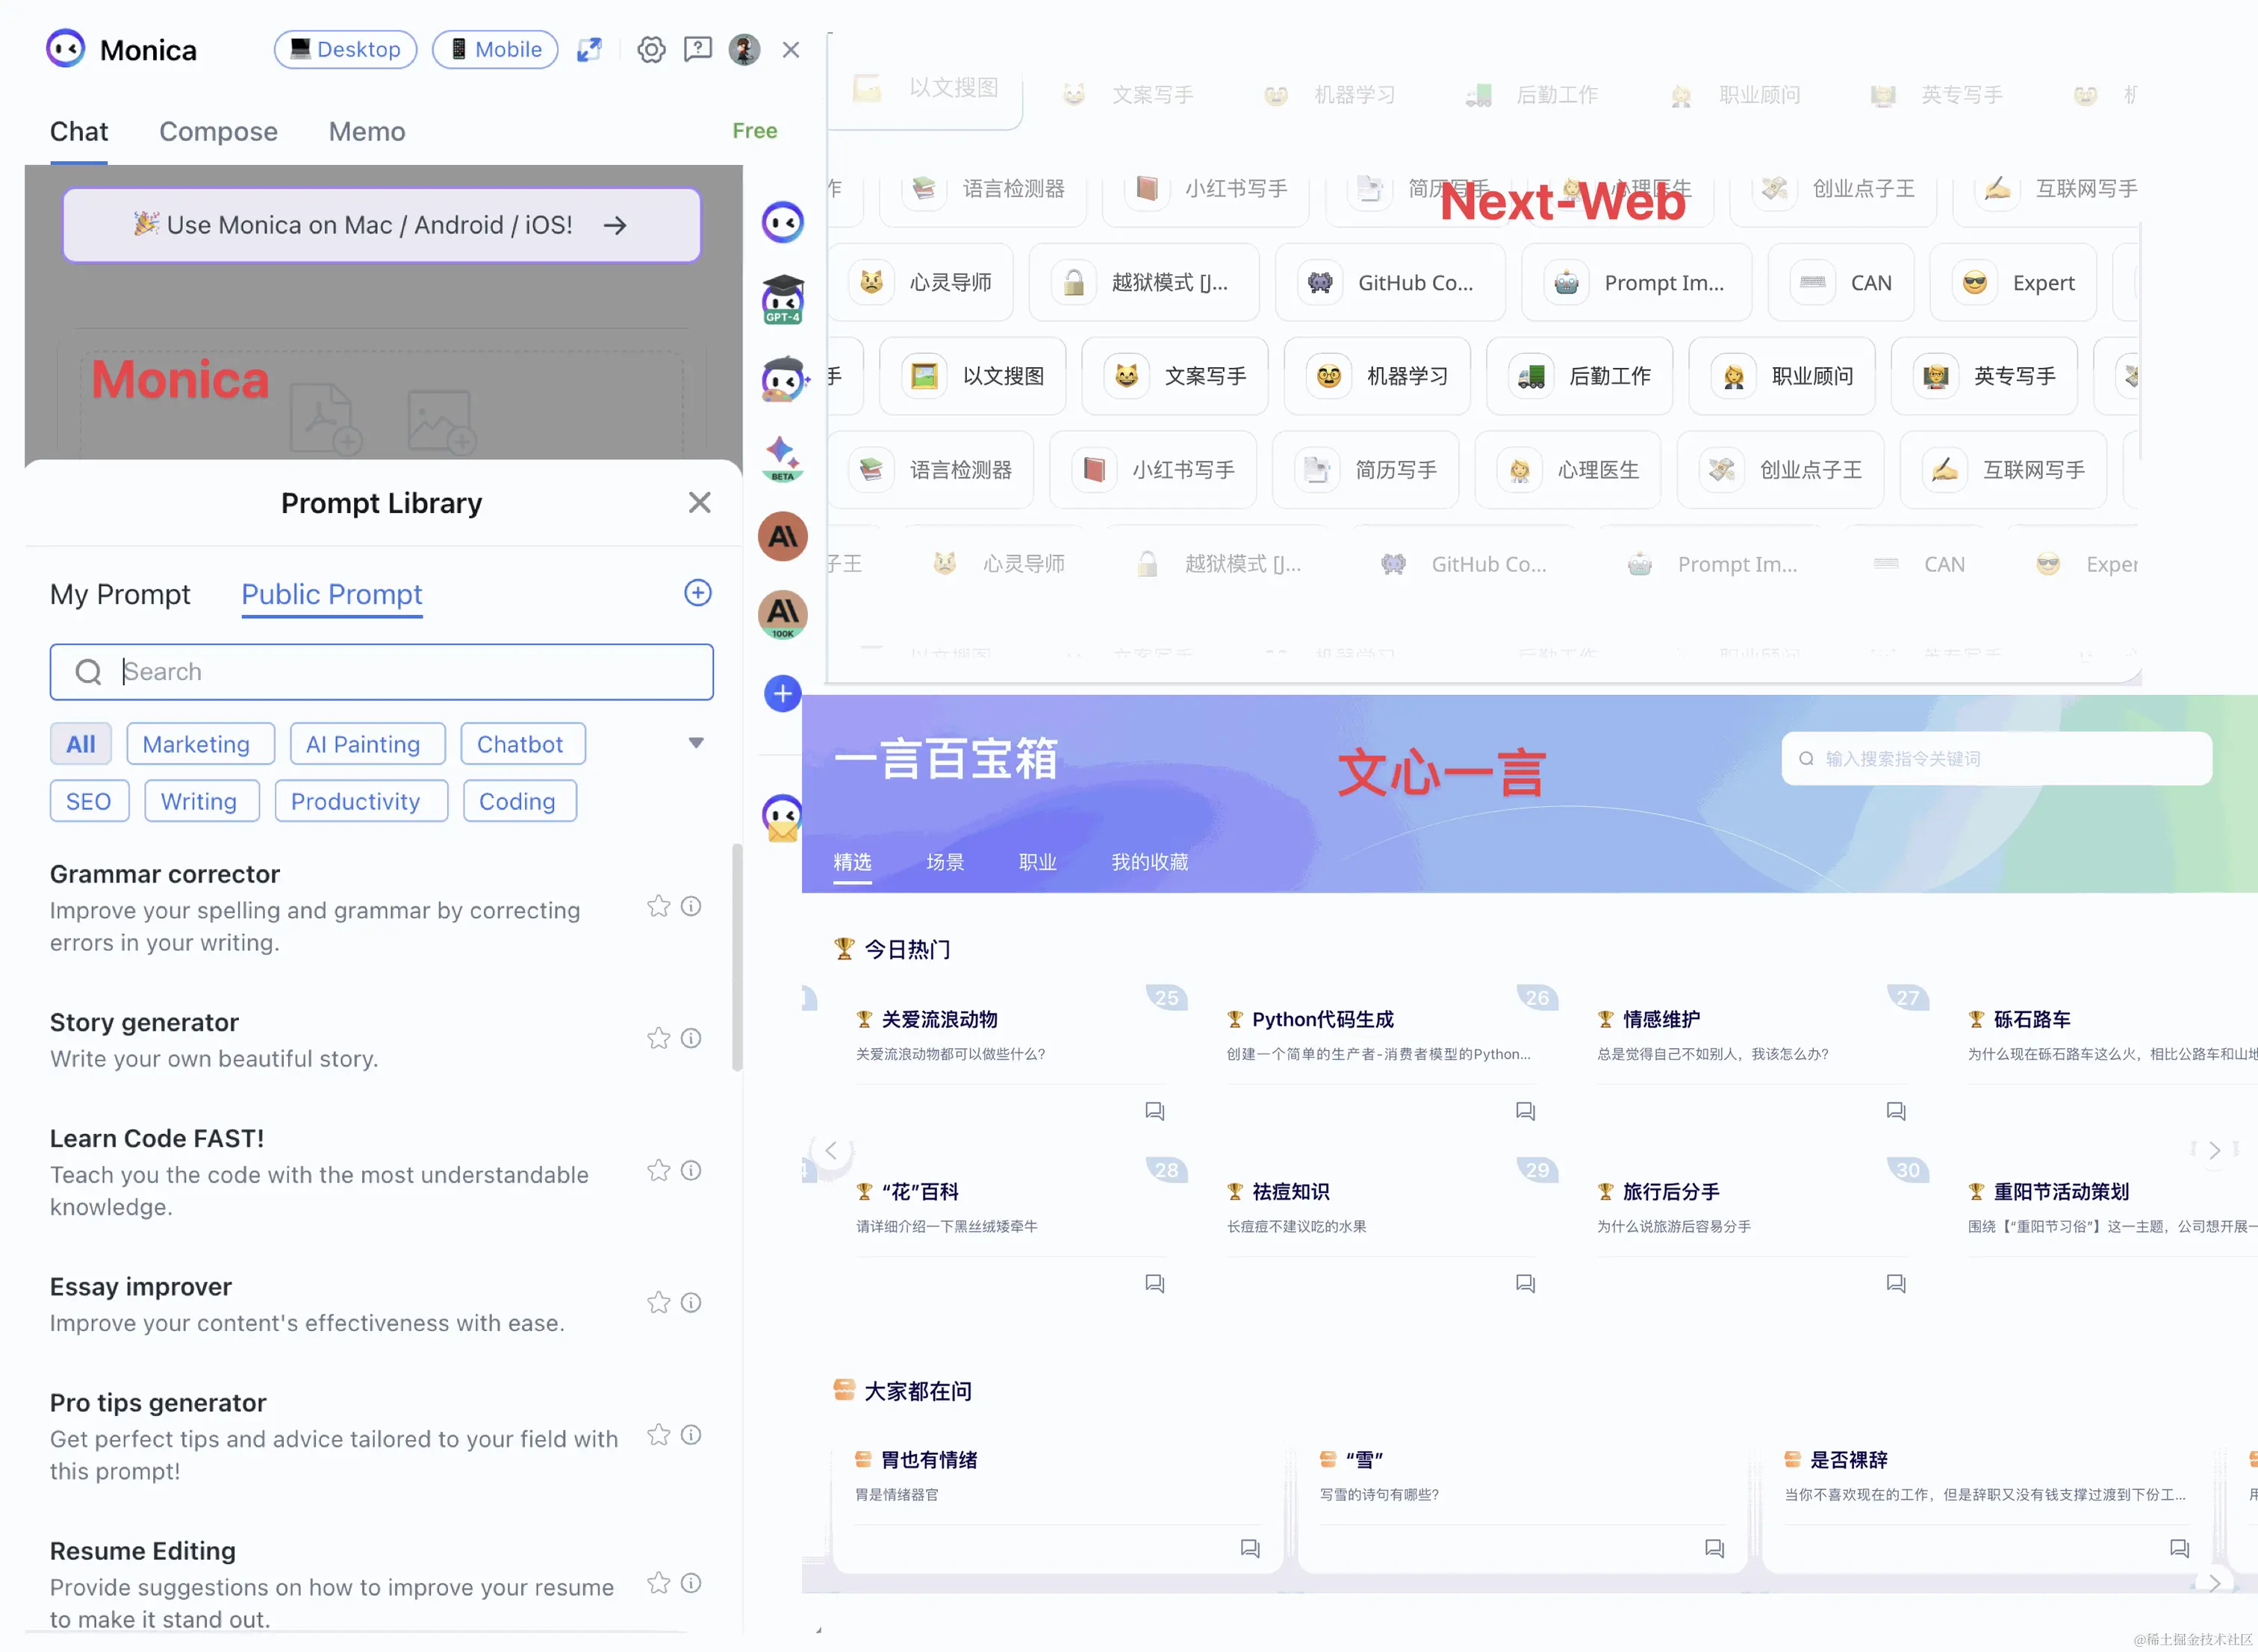Filter prompts by SEO category
The image size is (2258, 1652).
pyautogui.click(x=89, y=801)
